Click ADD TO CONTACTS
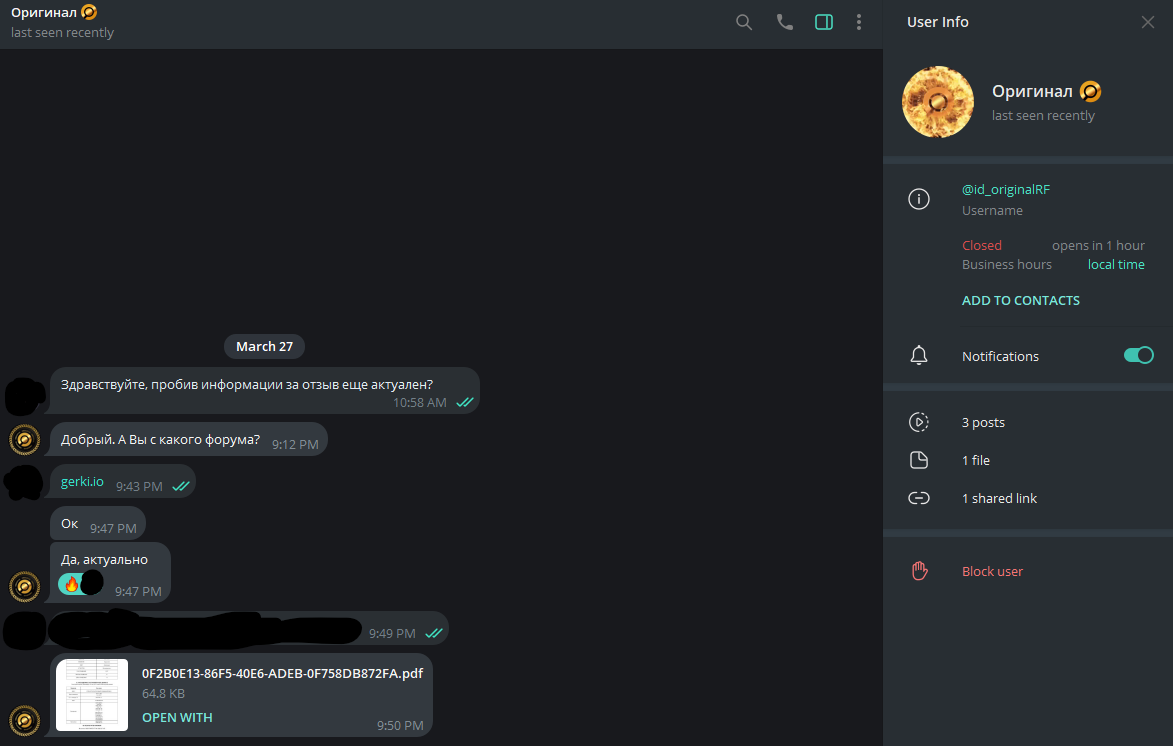This screenshot has width=1173, height=746. (1021, 300)
